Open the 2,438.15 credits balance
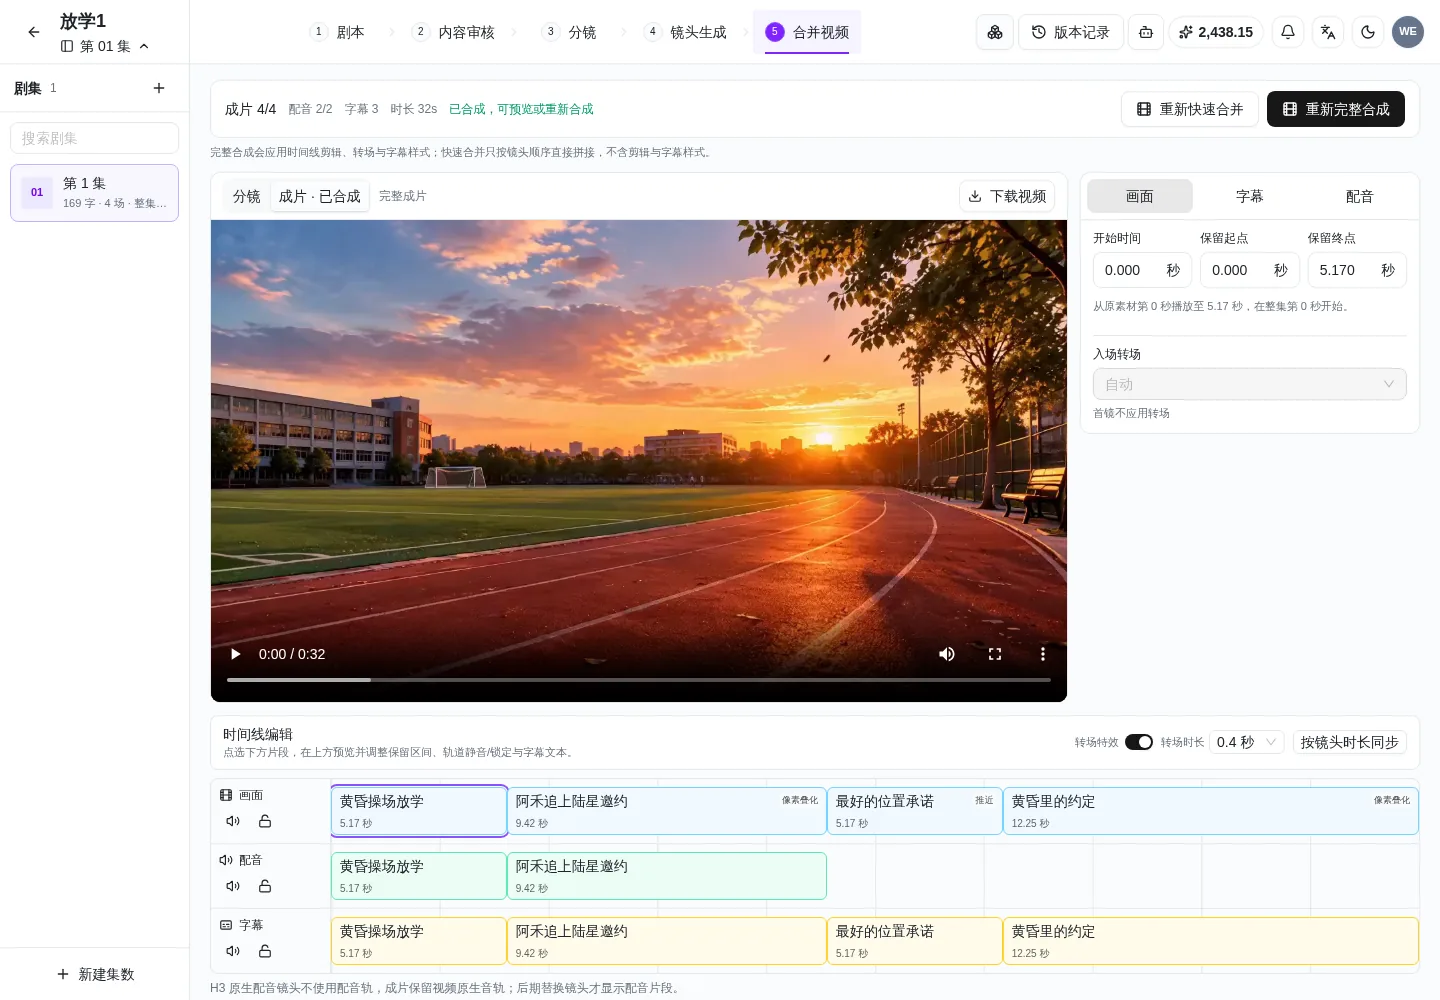 1216,32
